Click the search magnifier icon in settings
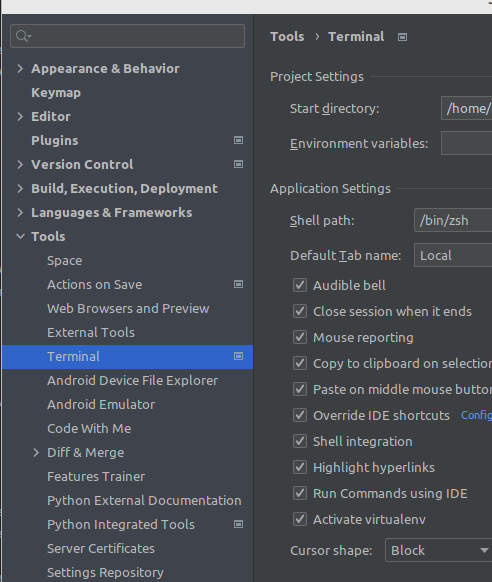This screenshot has width=492, height=582. (x=23, y=36)
